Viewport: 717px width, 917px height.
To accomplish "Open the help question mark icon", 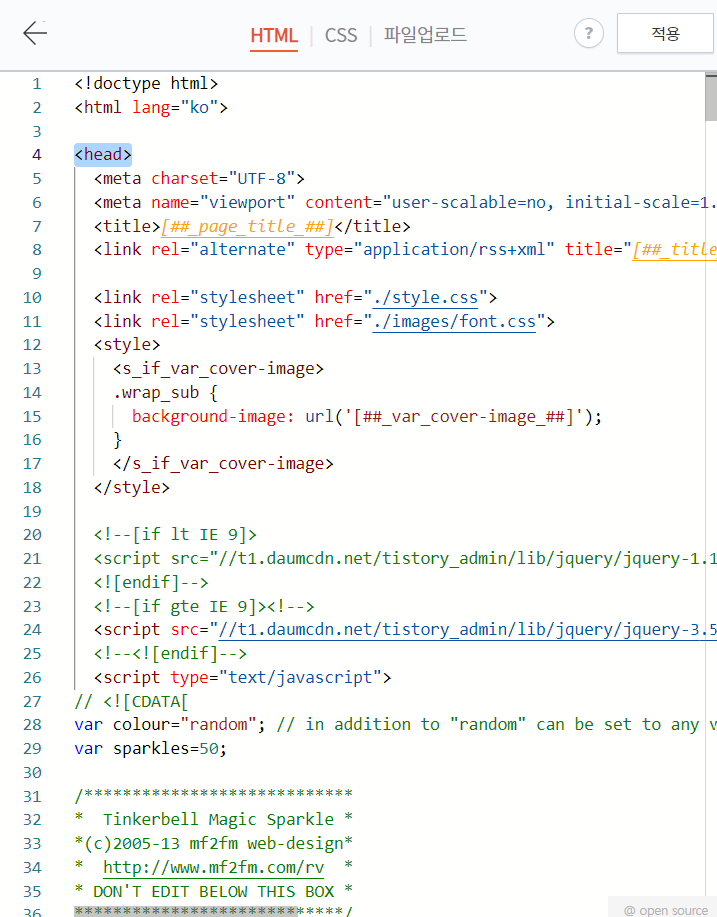I will 588,33.
